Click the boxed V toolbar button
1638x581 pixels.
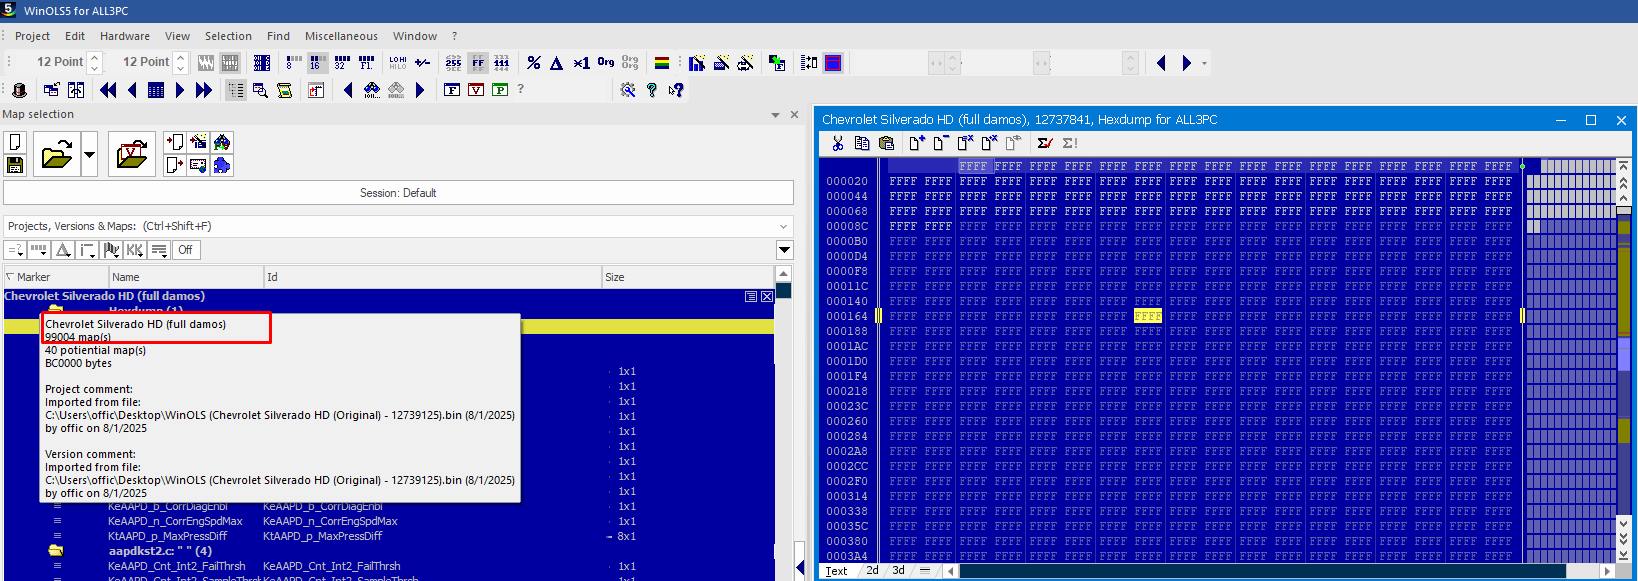(476, 90)
